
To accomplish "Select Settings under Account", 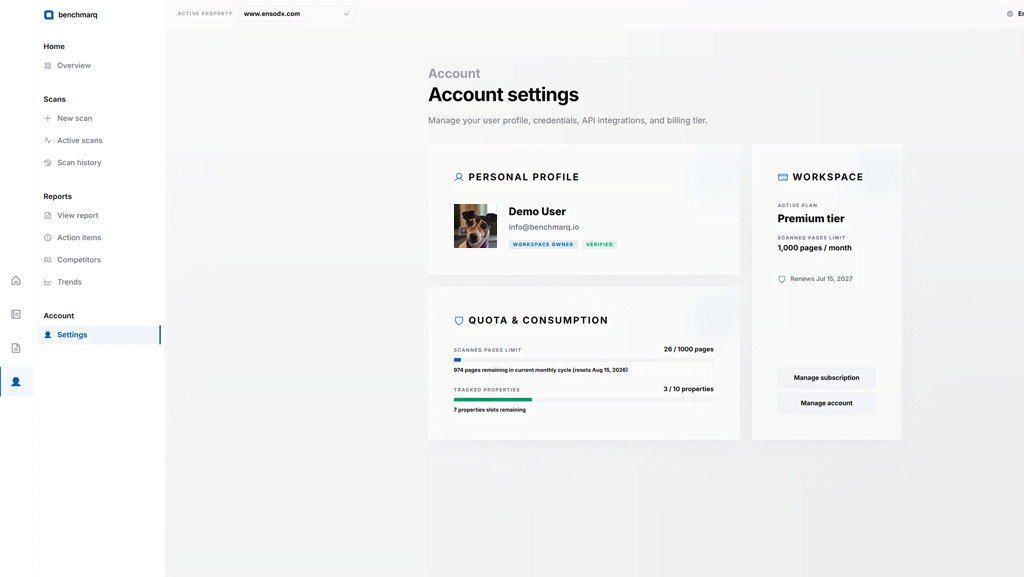I will (x=99, y=335).
